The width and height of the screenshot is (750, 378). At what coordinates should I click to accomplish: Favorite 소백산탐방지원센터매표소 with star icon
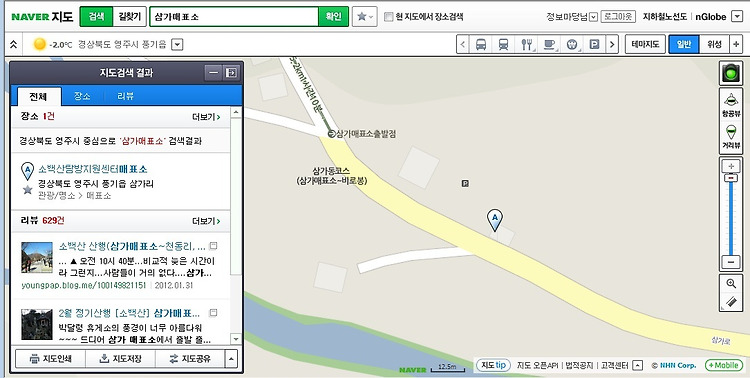[28, 190]
